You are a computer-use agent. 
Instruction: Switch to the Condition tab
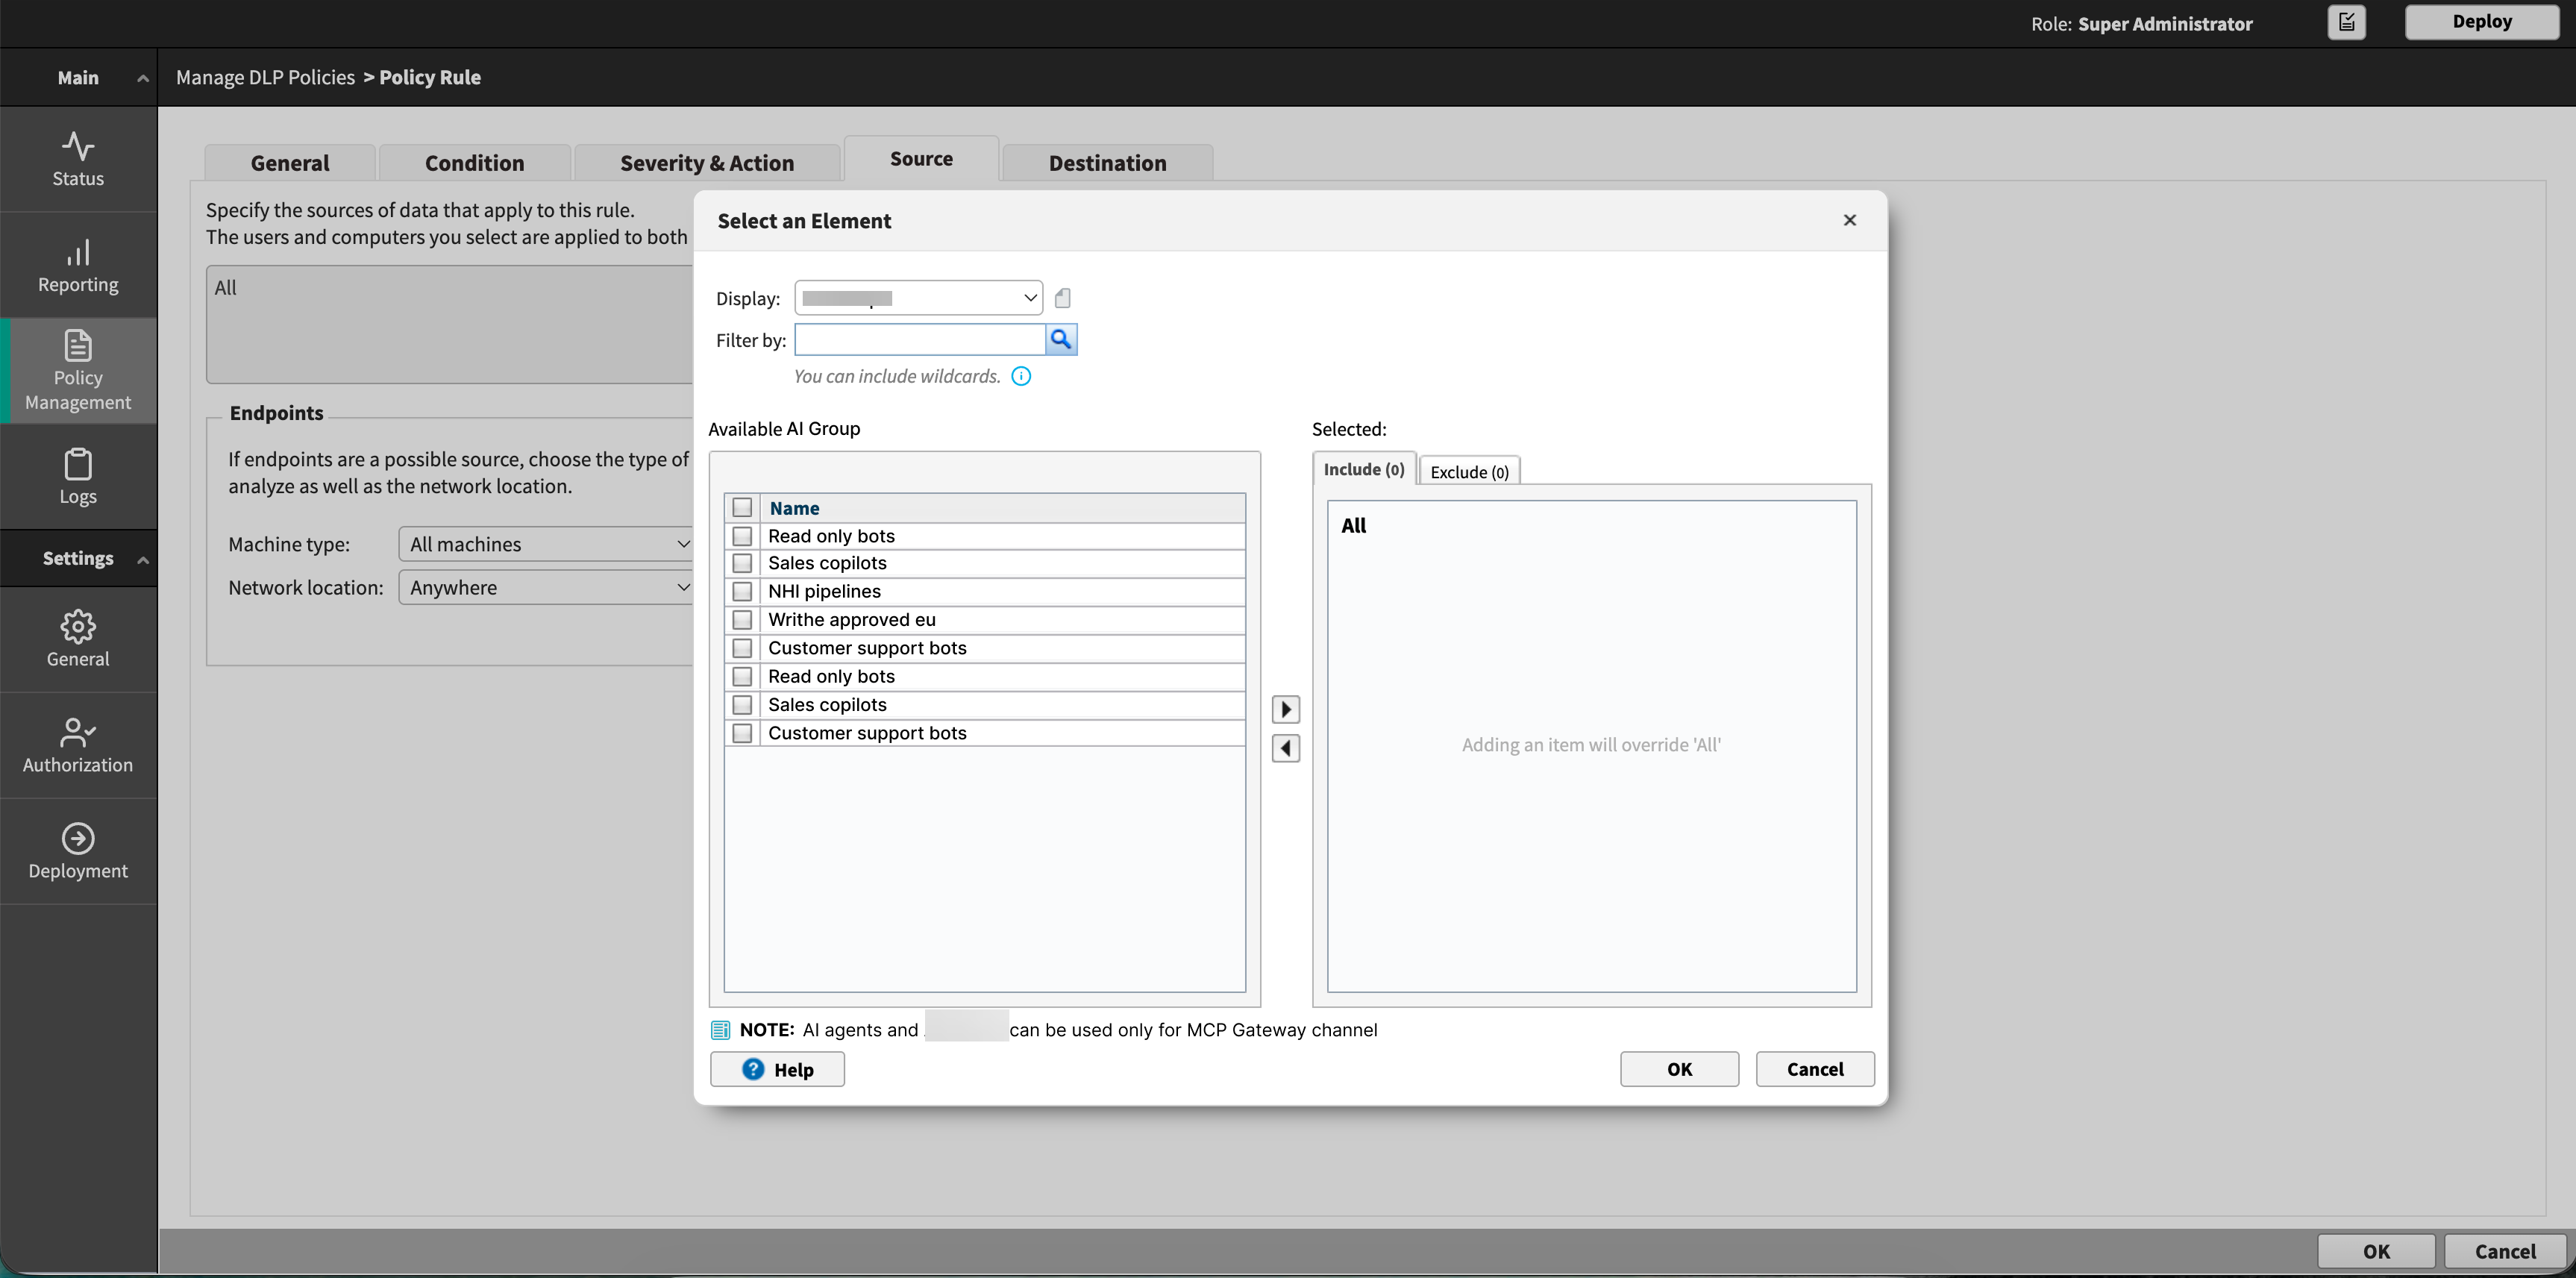coord(475,163)
